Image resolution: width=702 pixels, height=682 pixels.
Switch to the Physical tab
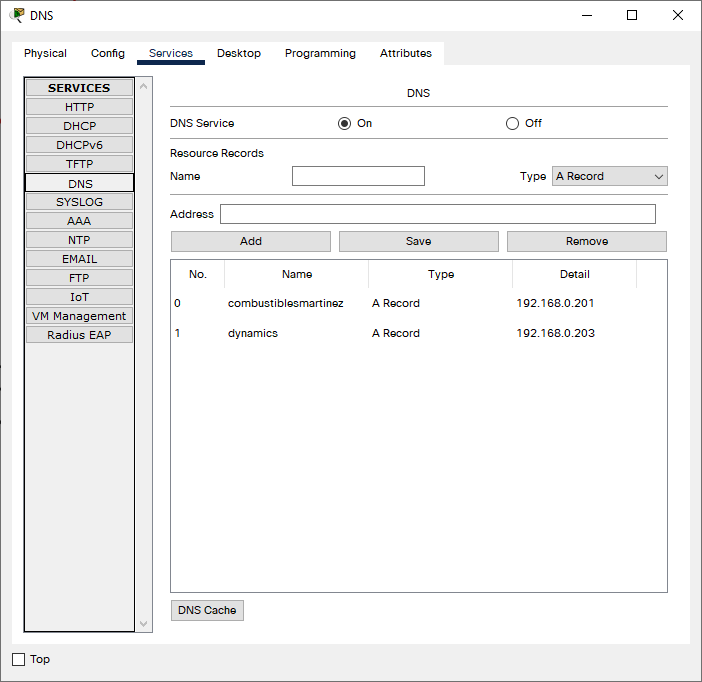pos(45,53)
